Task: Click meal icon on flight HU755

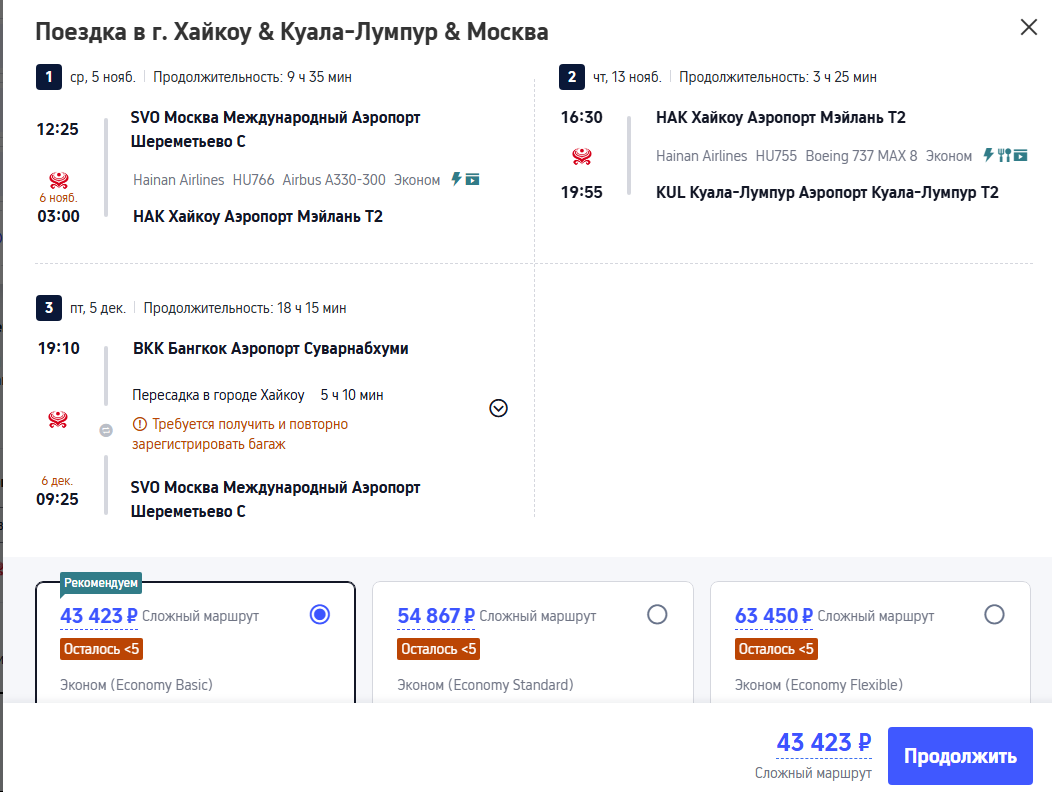Action: (1004, 155)
